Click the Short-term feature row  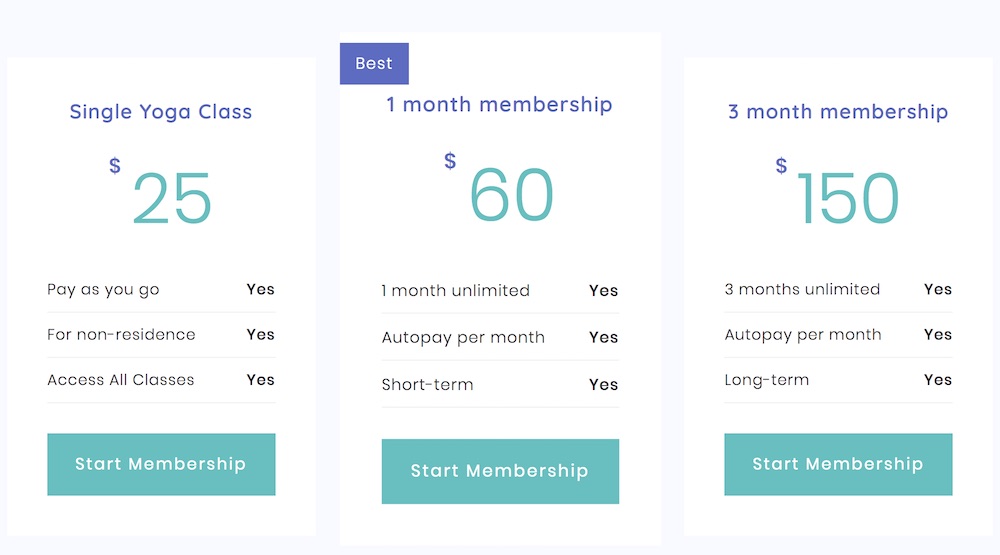coord(500,385)
